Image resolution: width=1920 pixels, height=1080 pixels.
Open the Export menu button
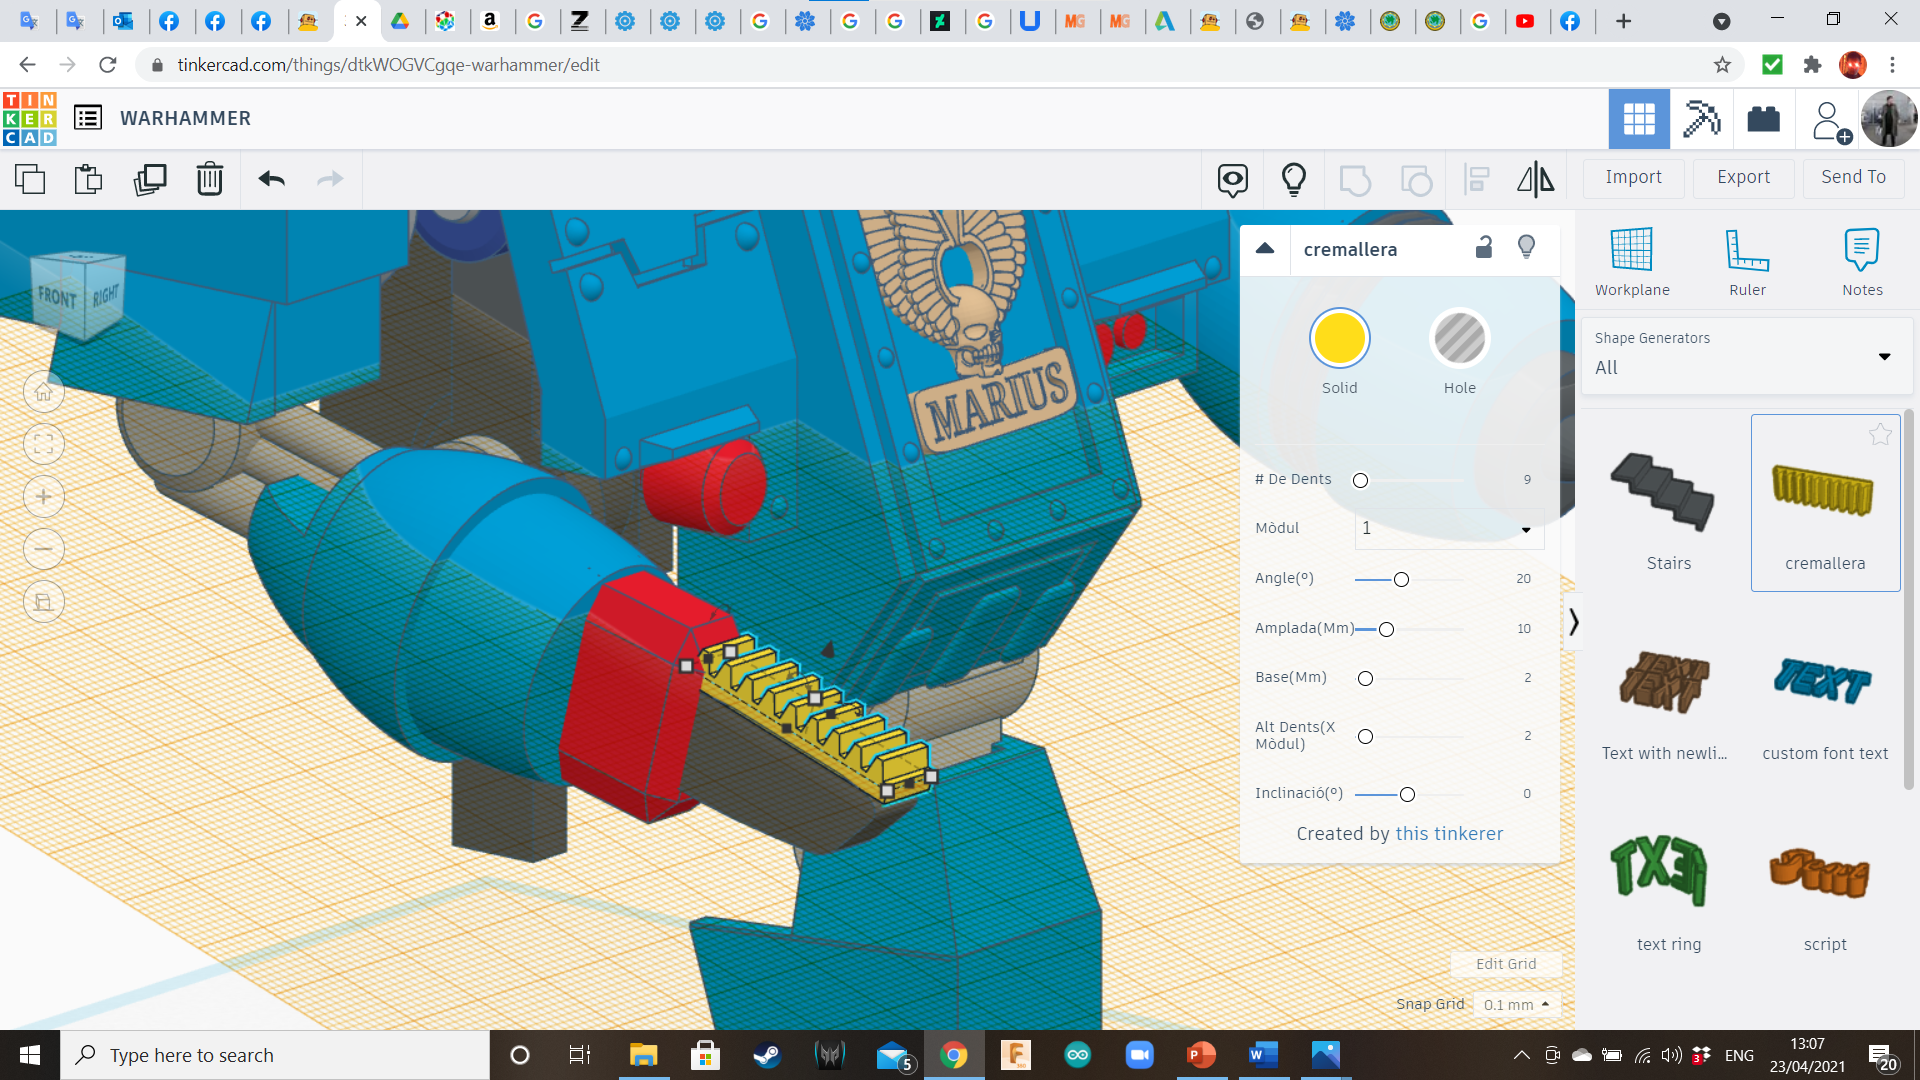pos(1743,177)
